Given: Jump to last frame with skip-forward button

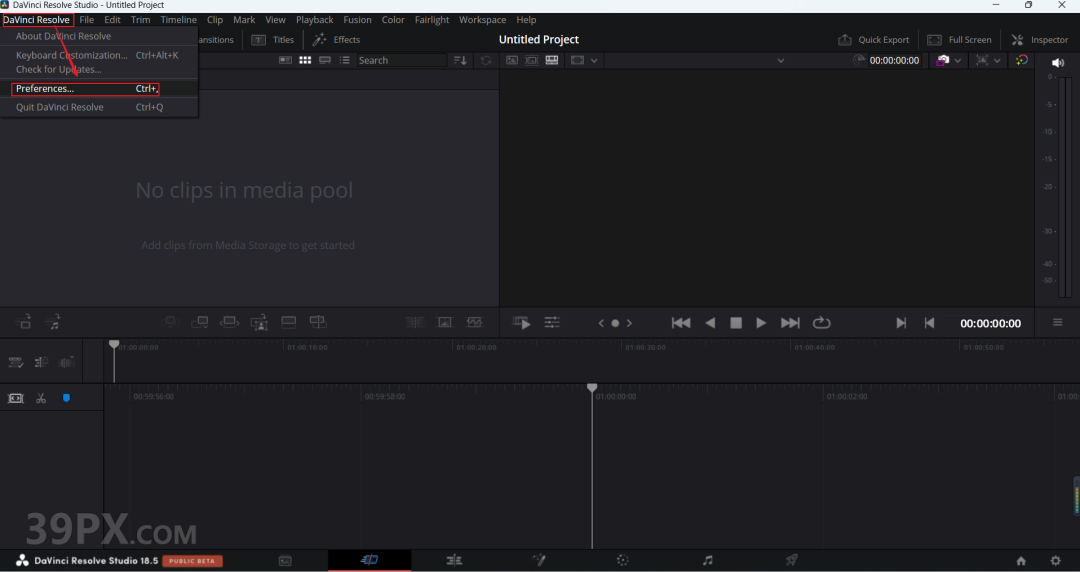Looking at the screenshot, I should coord(790,323).
